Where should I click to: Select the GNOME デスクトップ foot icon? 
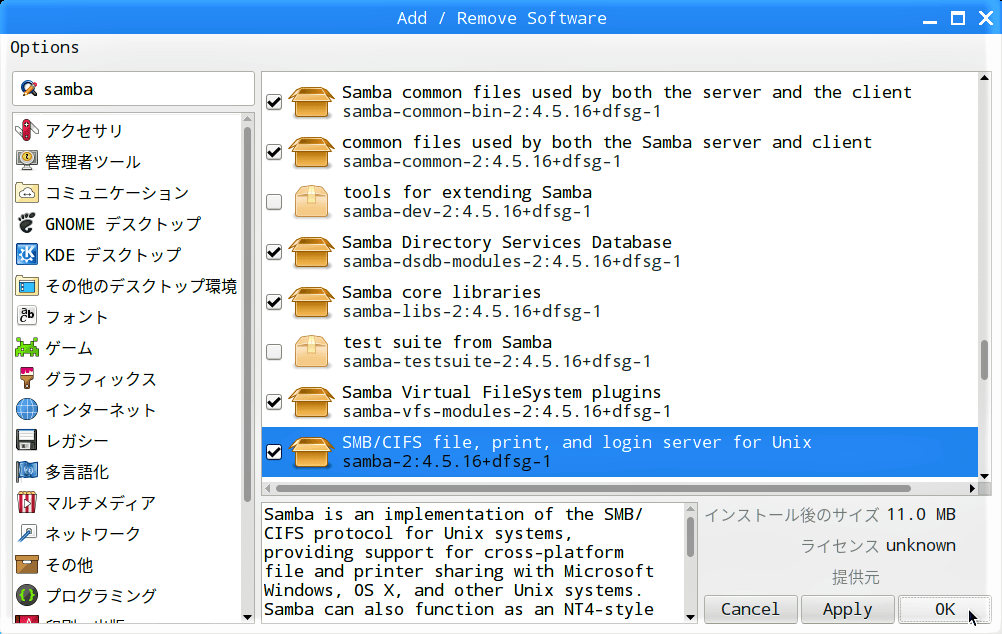27,223
